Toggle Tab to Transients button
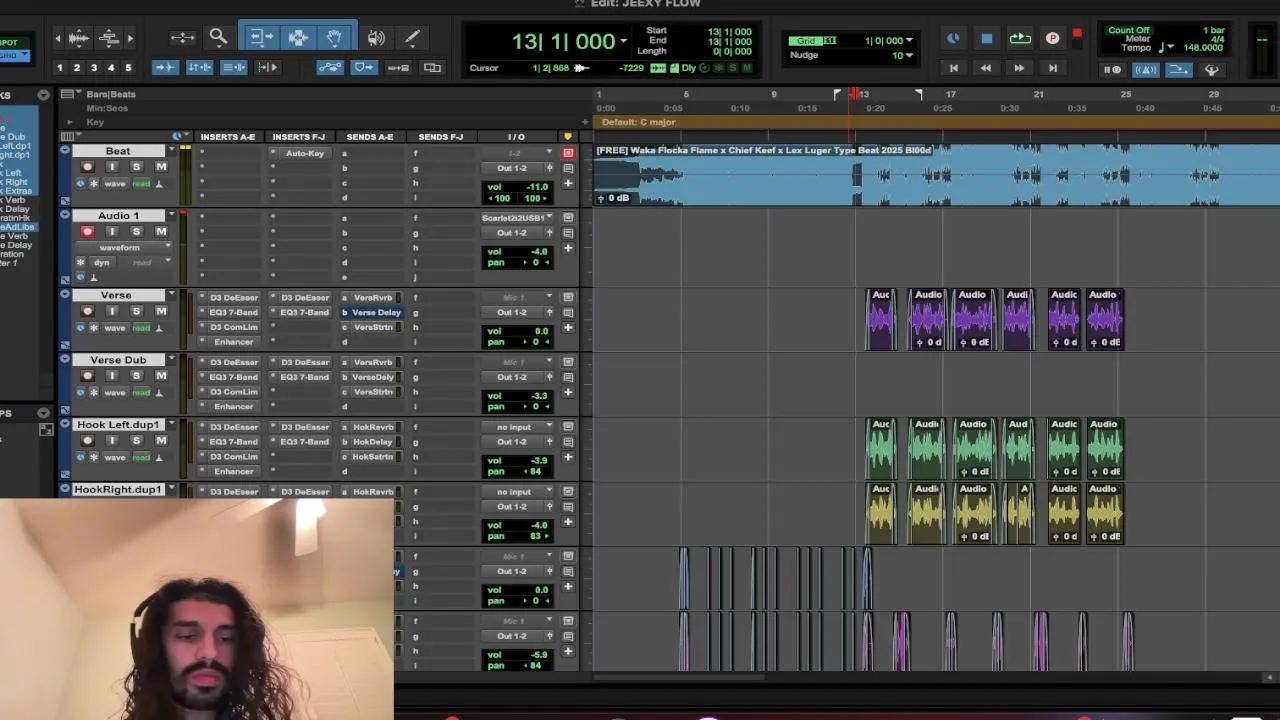This screenshot has height=720, width=1280. (165, 68)
